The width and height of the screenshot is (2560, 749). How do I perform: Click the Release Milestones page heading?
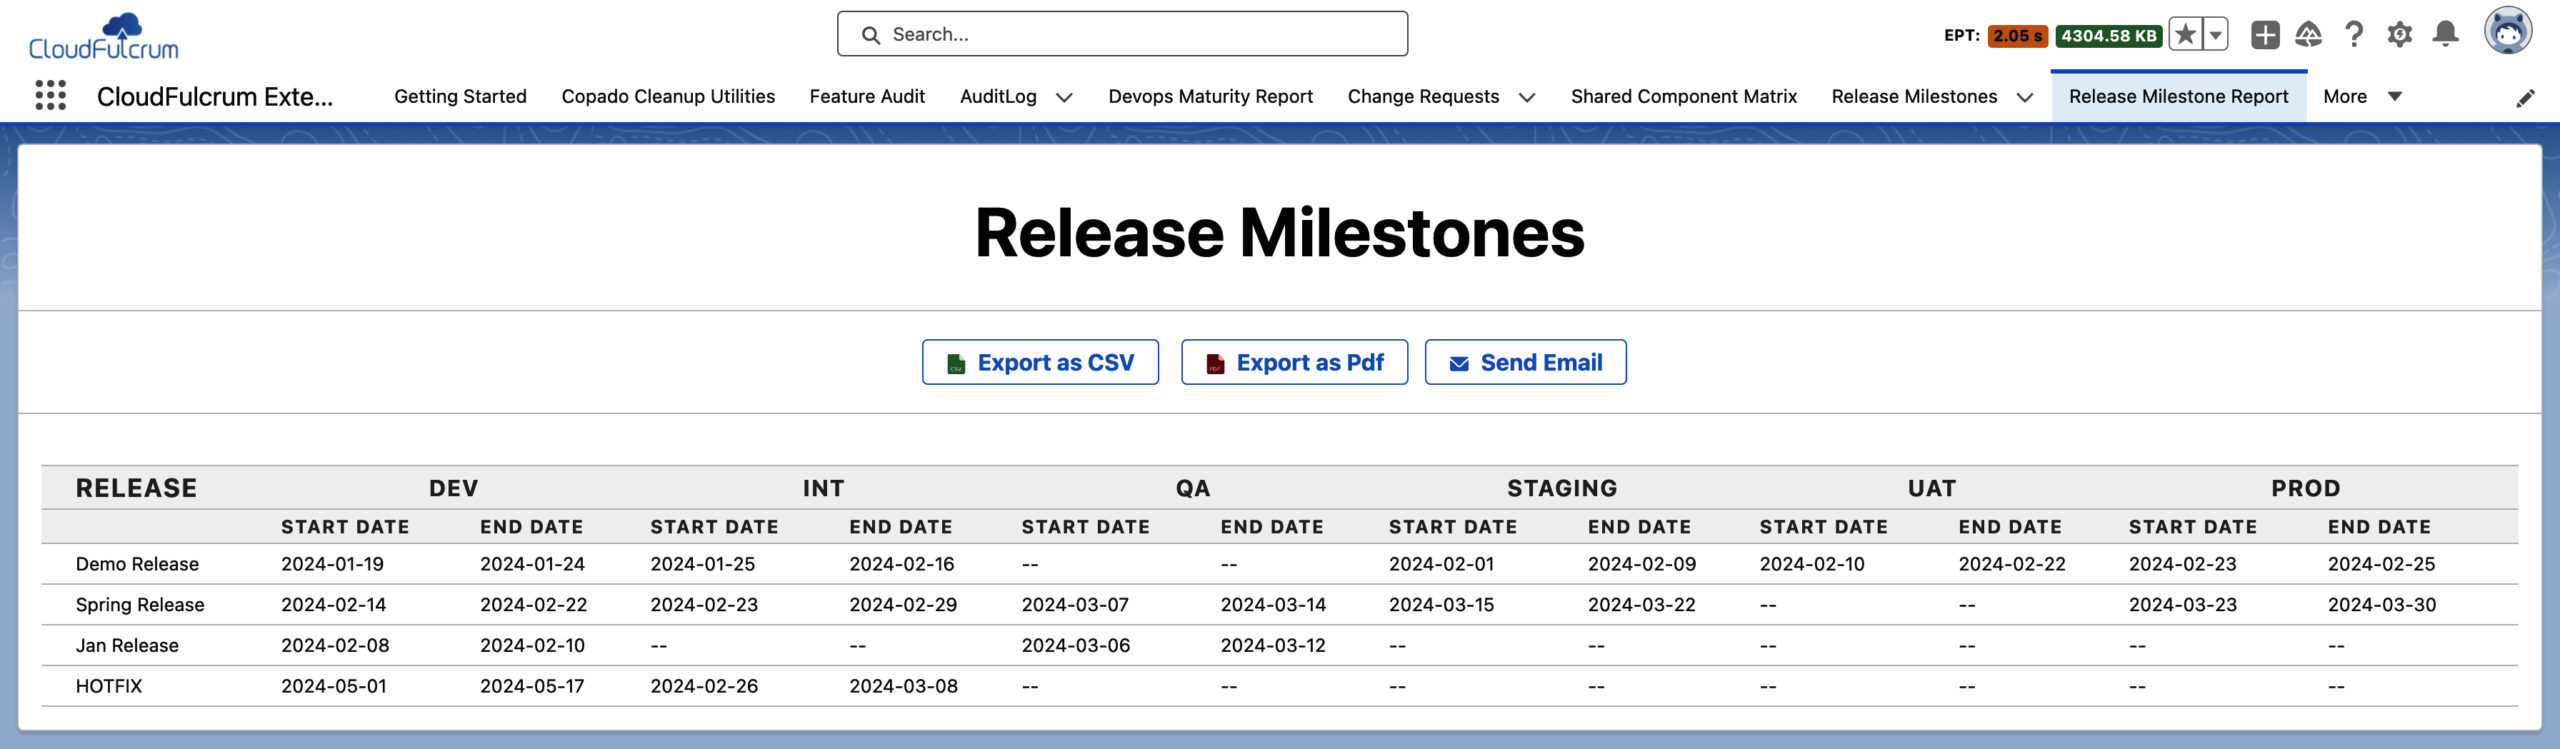1279,233
